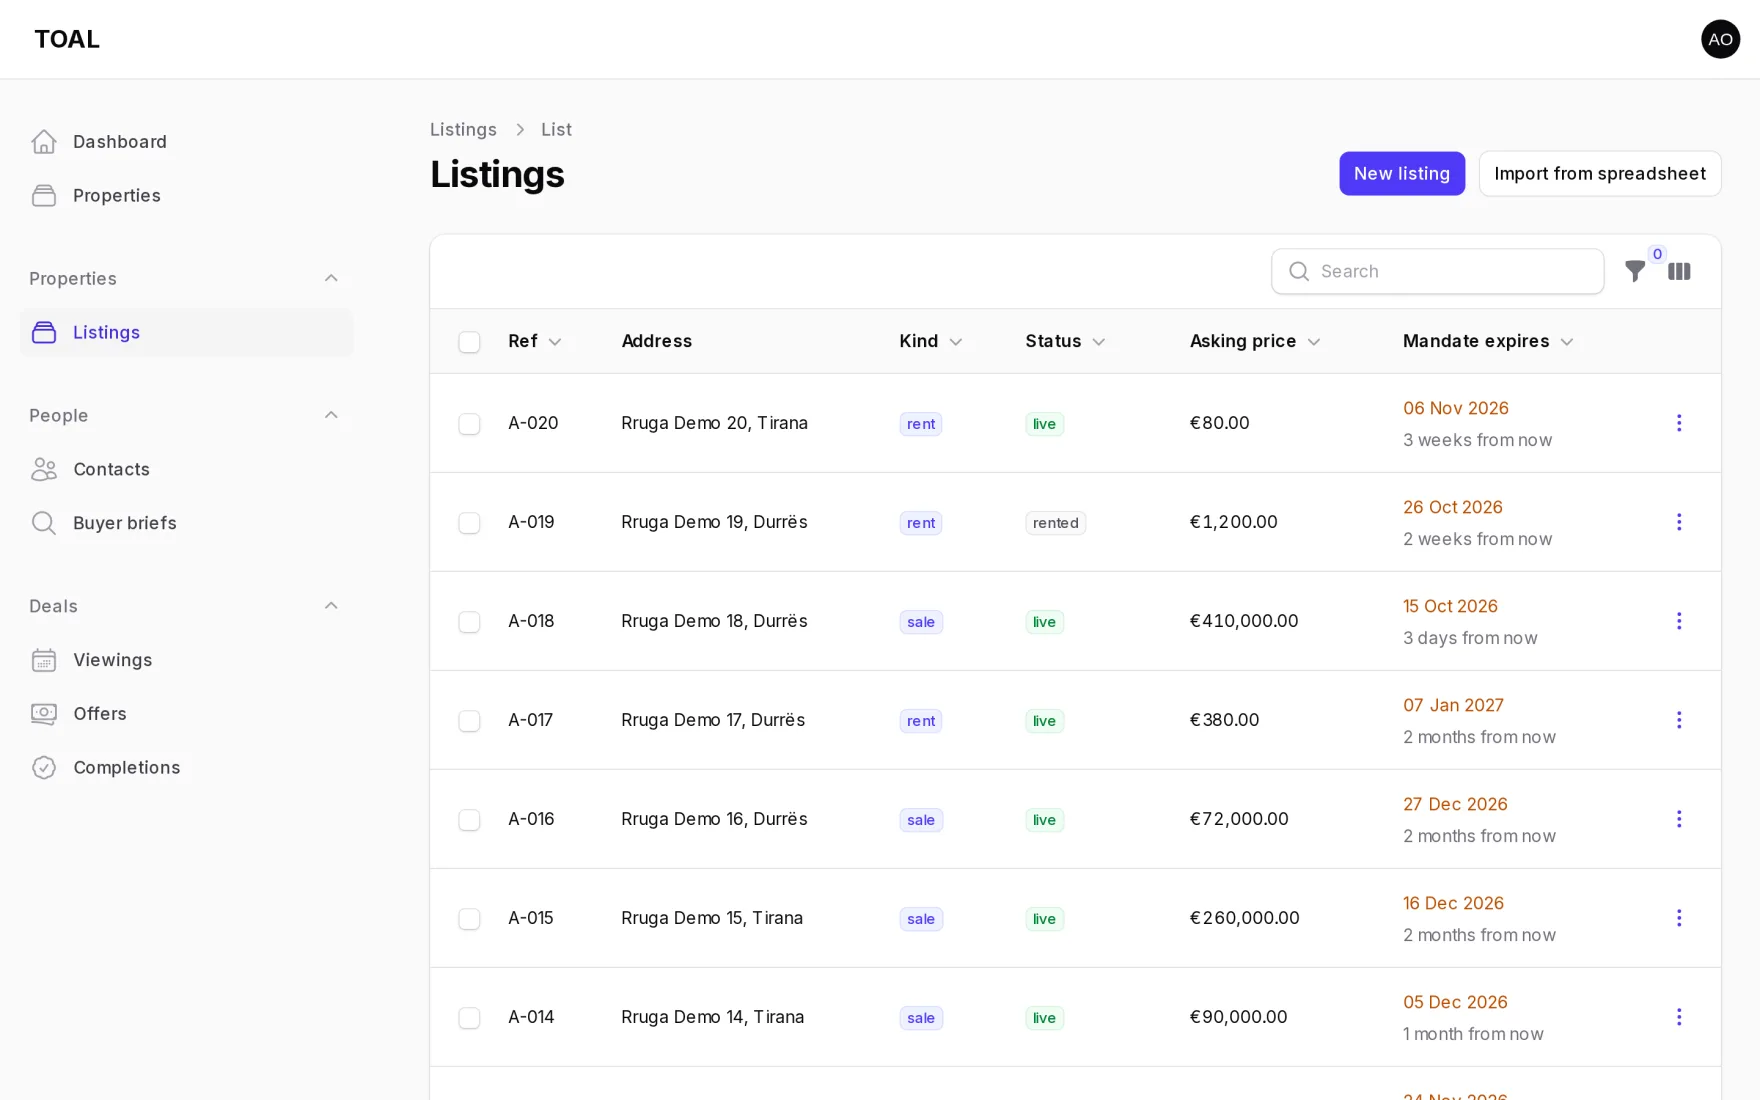The image size is (1760, 1100).
Task: Open Offers in sidebar
Action: point(186,714)
